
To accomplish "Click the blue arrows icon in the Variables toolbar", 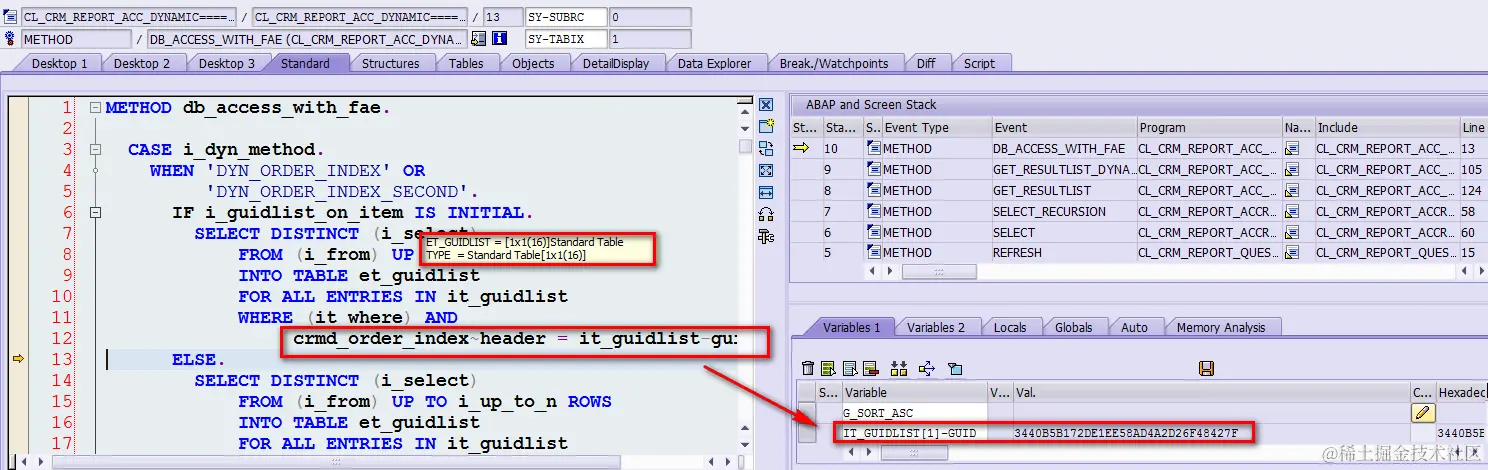I will click(x=926, y=369).
